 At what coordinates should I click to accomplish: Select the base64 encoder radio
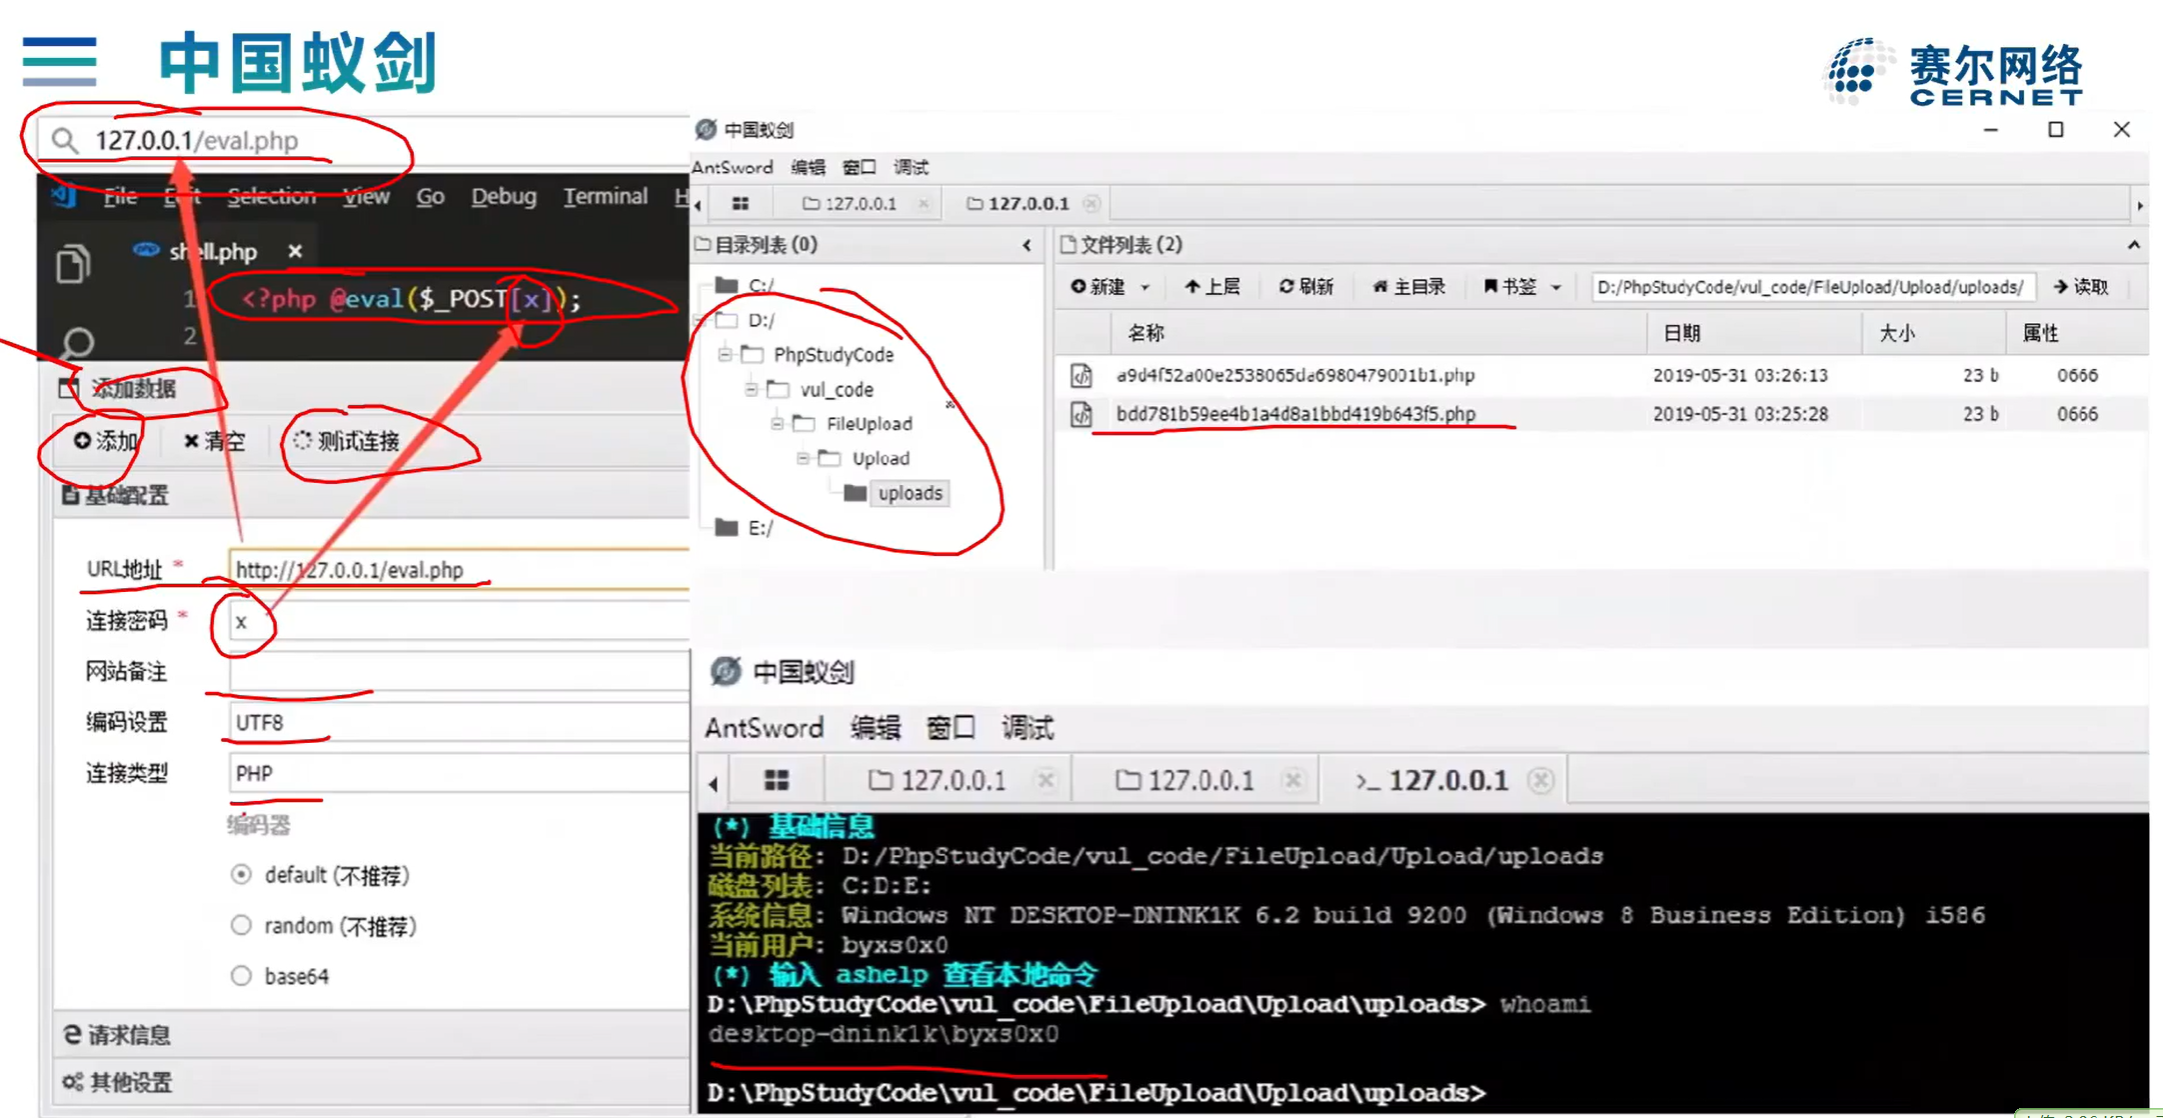point(241,976)
